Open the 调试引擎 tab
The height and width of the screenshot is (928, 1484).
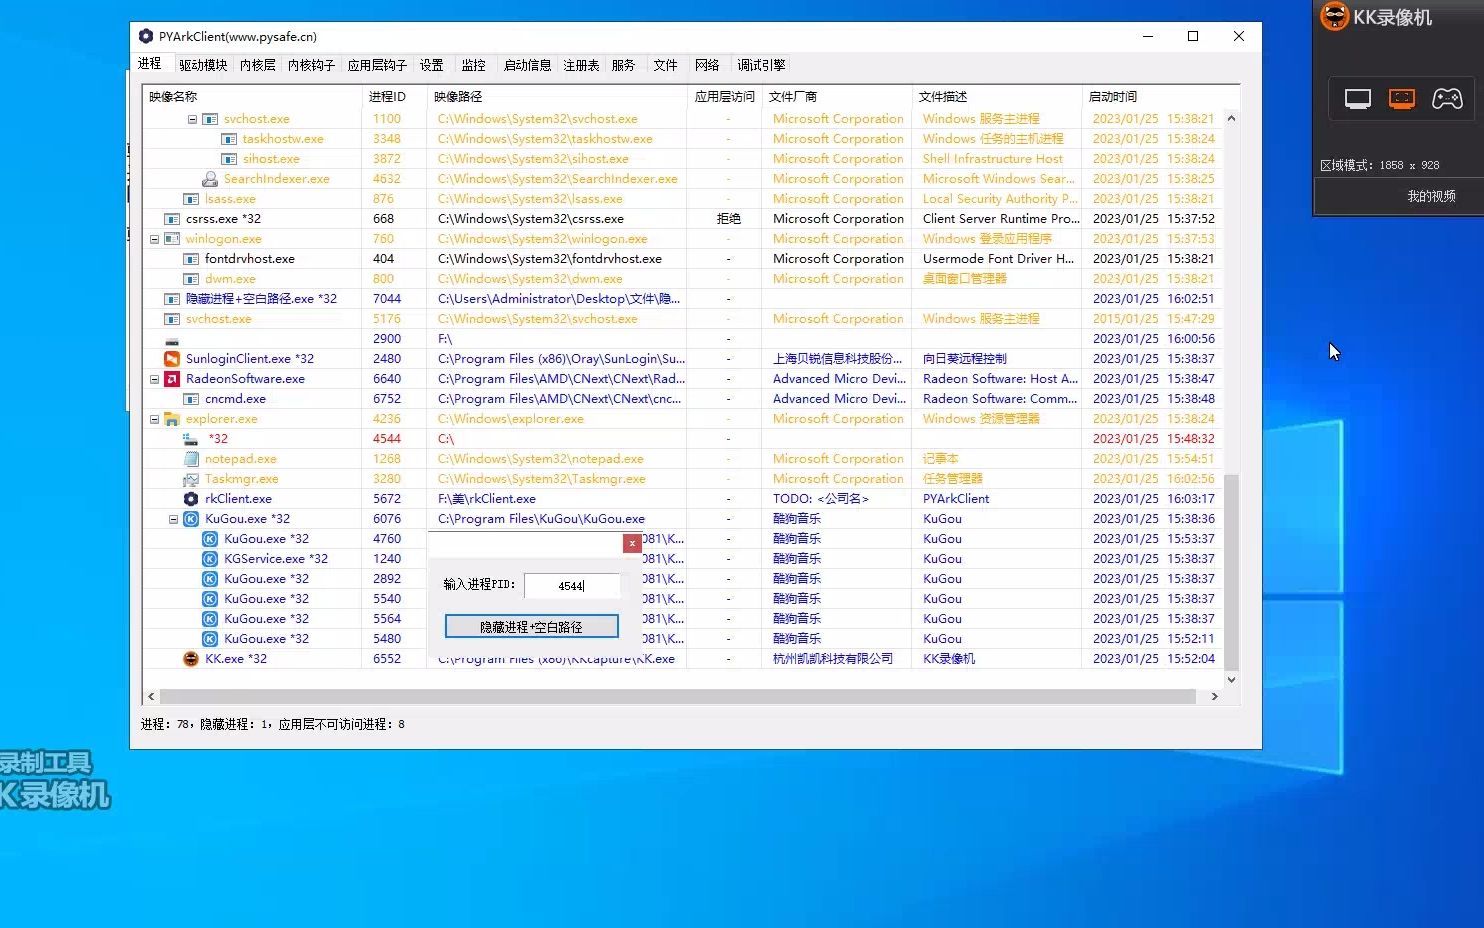coord(762,65)
